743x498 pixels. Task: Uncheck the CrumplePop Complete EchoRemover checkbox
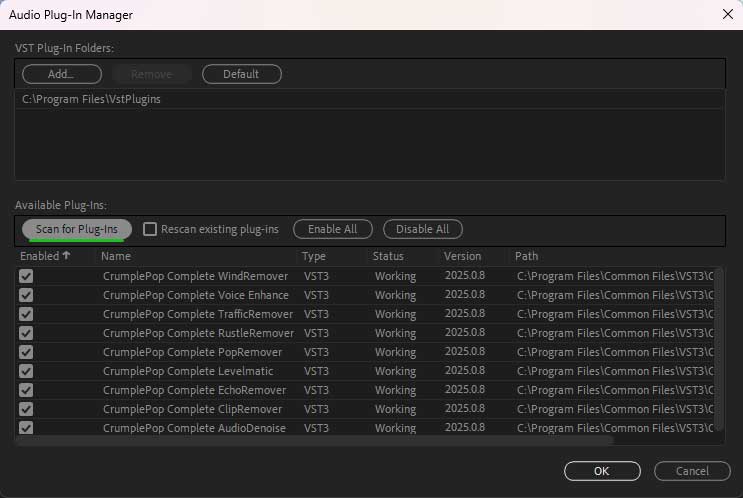coord(26,390)
